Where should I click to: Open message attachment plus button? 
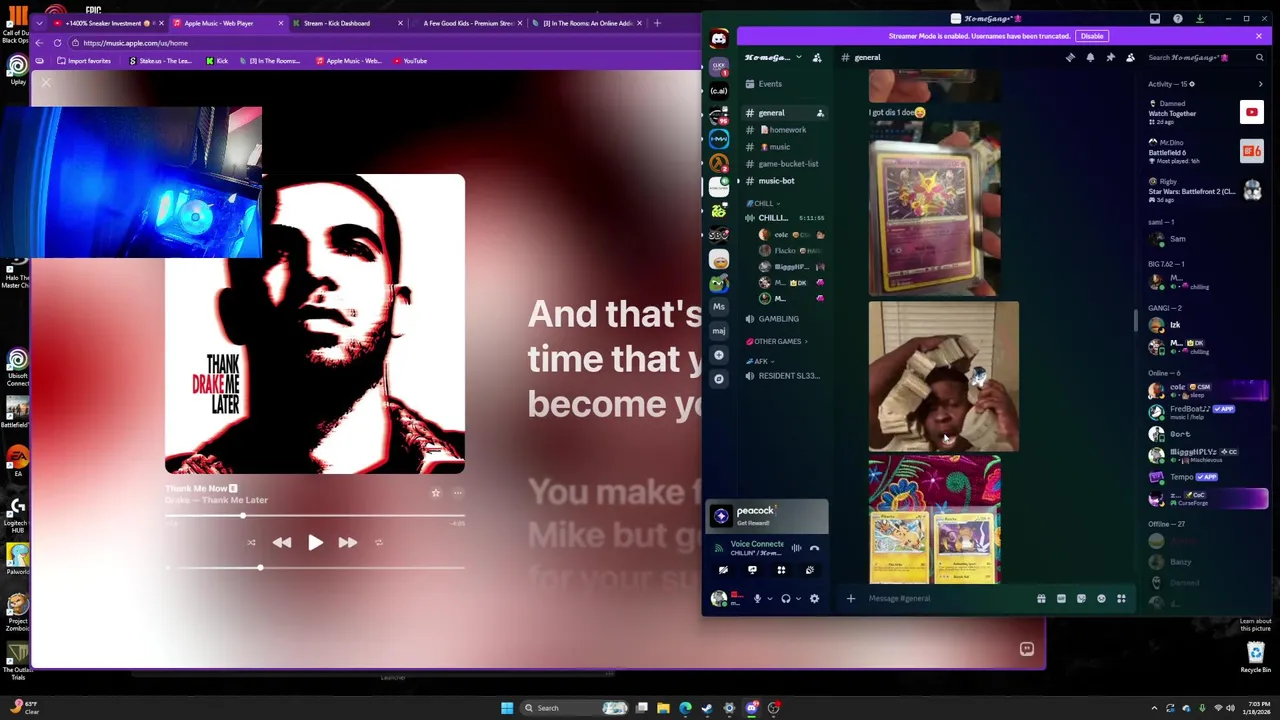pos(851,599)
